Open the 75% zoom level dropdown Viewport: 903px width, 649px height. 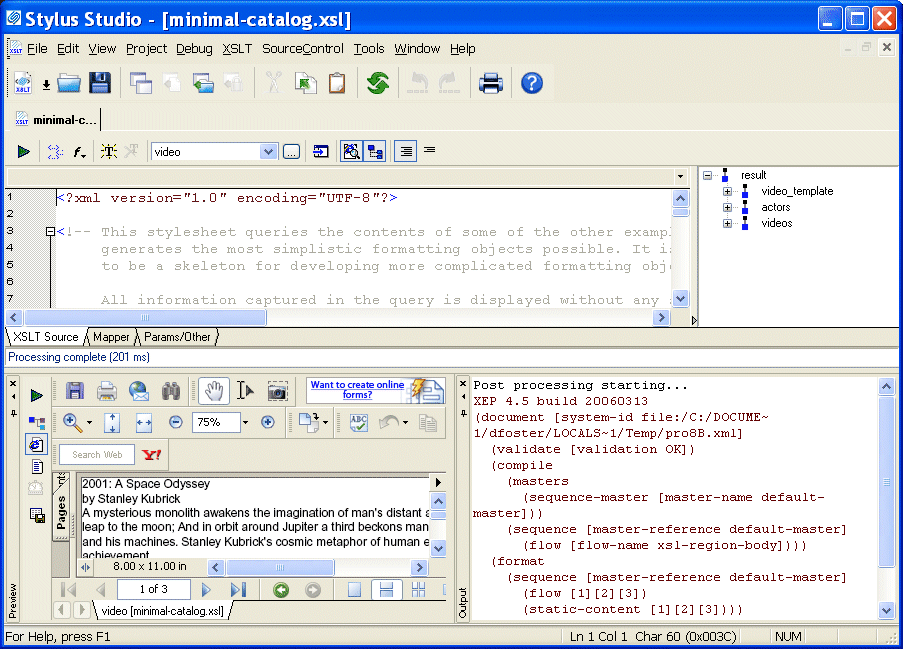(245, 423)
